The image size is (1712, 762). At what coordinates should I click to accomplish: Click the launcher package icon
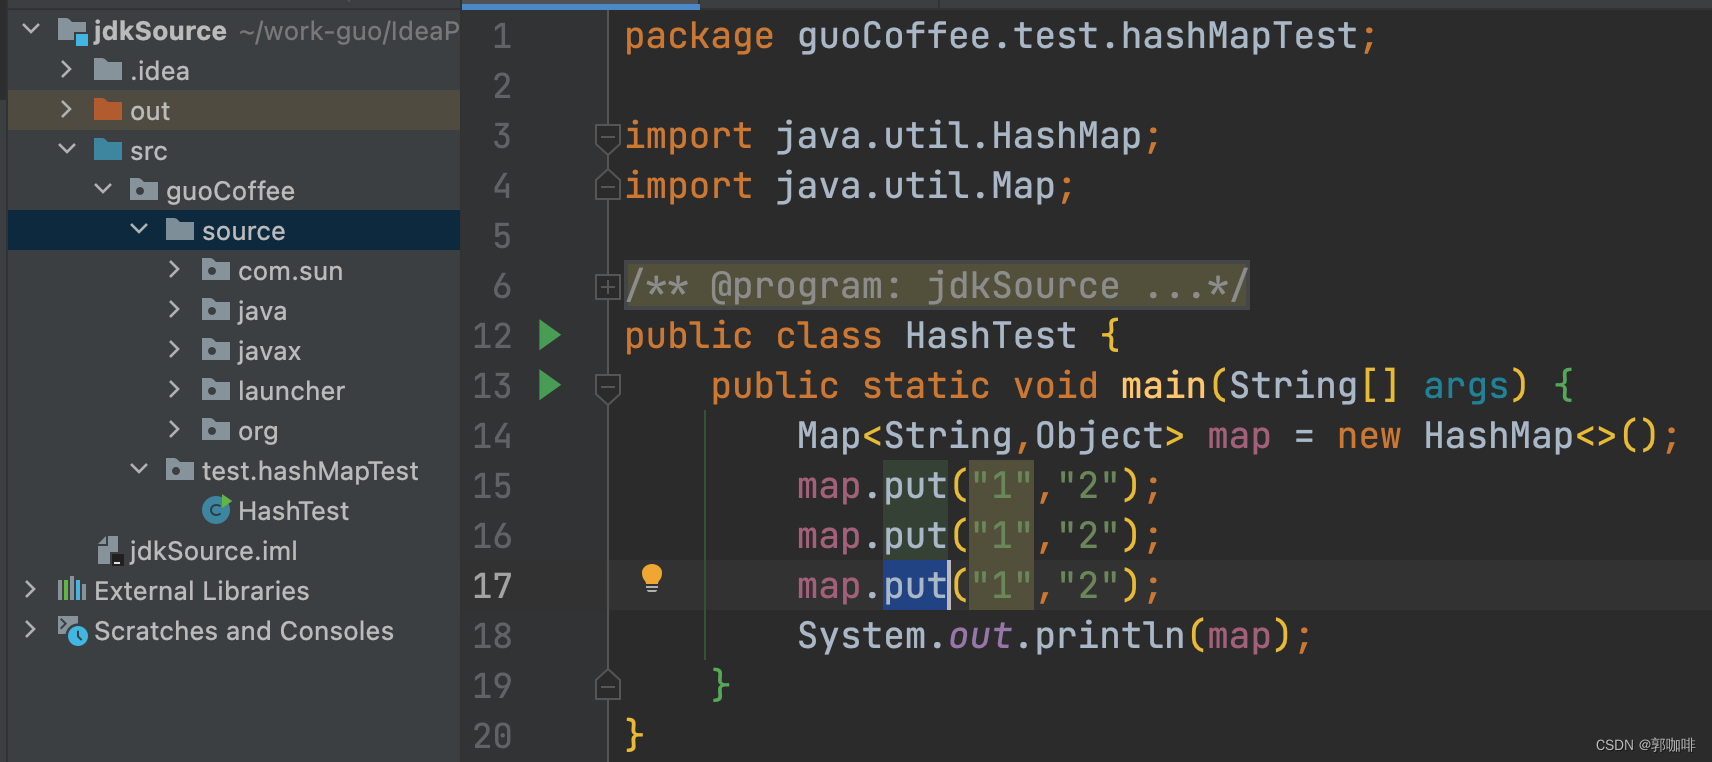216,390
